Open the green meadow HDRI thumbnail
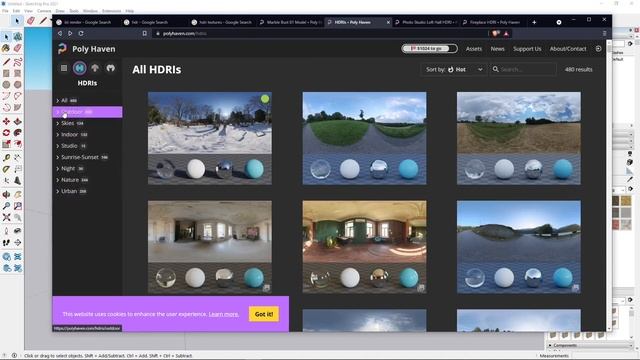640x360 pixels. tap(364, 138)
